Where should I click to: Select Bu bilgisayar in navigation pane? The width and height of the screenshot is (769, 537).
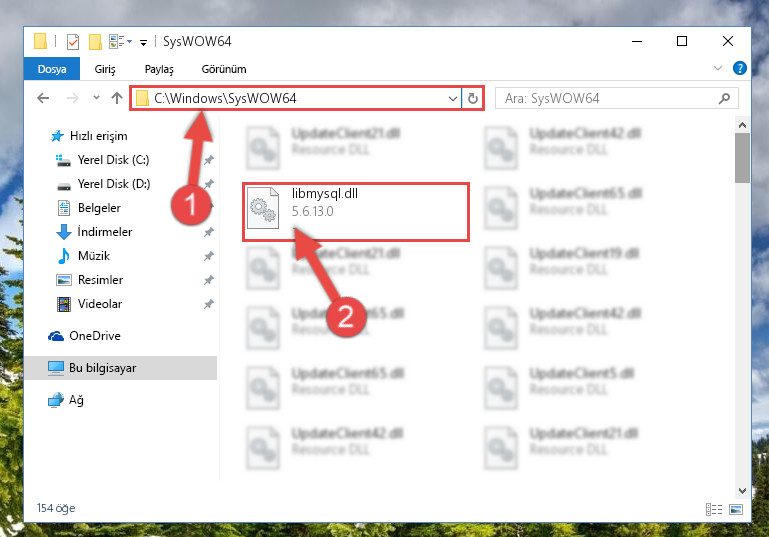pyautogui.click(x=121, y=368)
